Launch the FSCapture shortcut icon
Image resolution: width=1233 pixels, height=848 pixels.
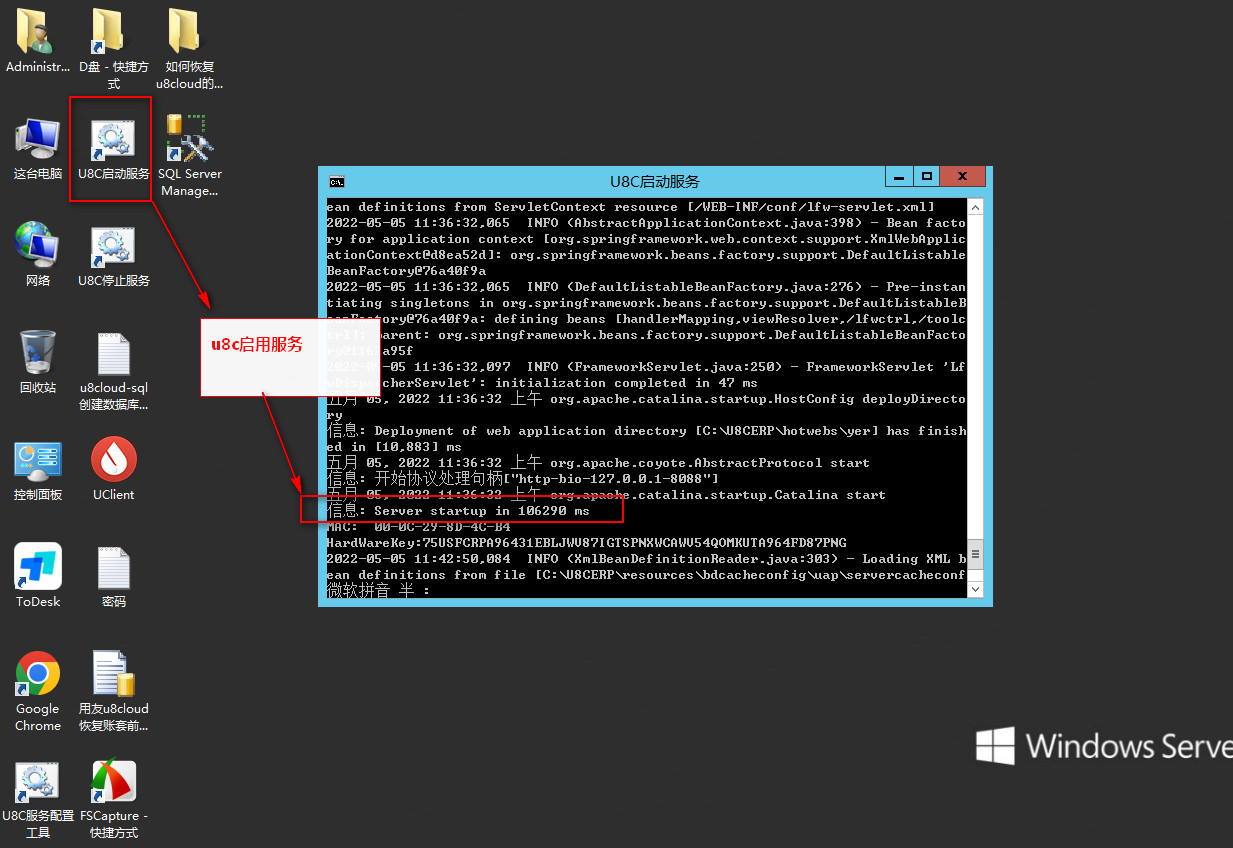coord(113,783)
